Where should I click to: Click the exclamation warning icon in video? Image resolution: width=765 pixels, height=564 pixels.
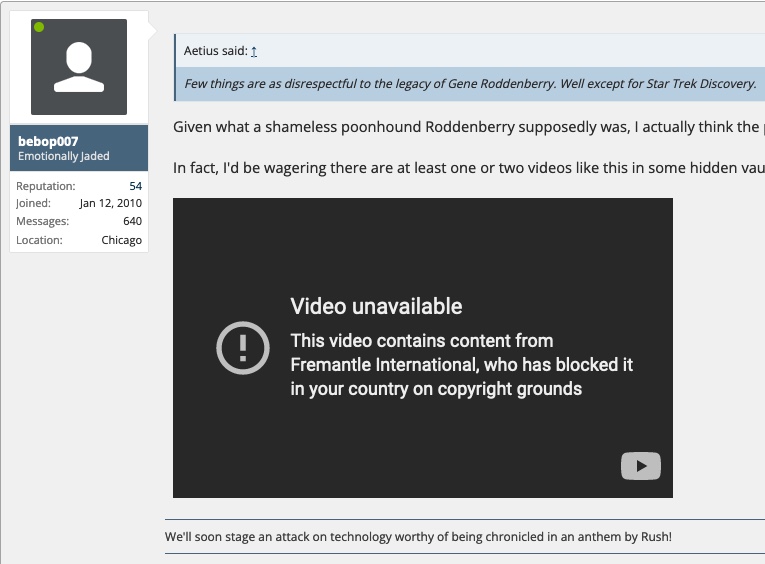pyautogui.click(x=242, y=348)
